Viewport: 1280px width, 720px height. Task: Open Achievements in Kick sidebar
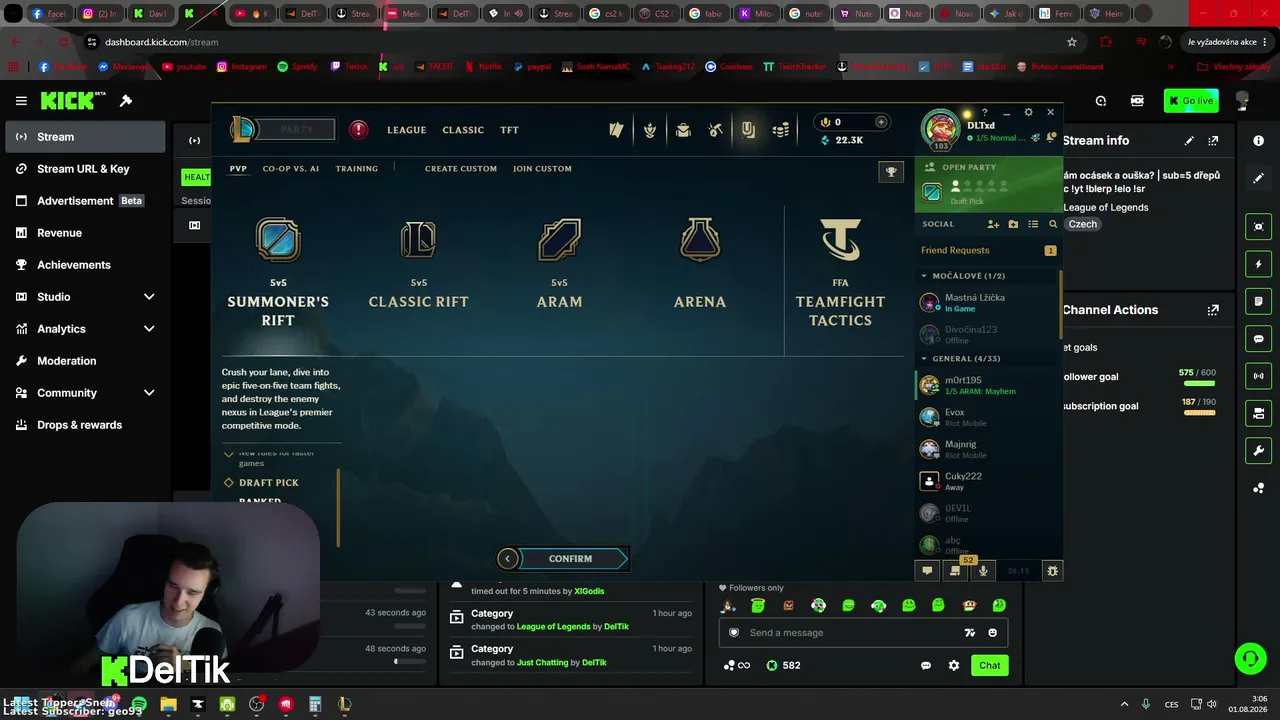83,265
